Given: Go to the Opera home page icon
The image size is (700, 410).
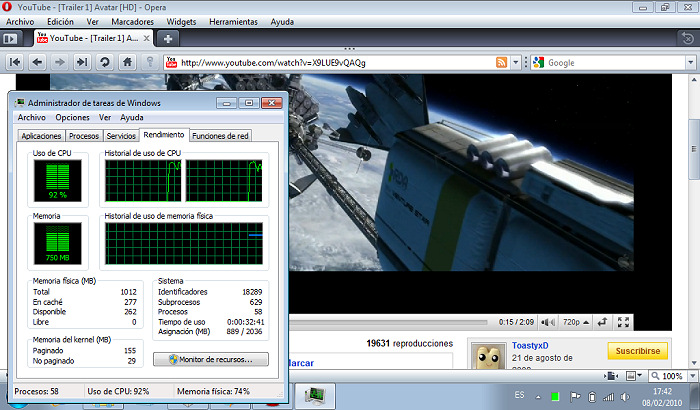Looking at the screenshot, I should (127, 62).
